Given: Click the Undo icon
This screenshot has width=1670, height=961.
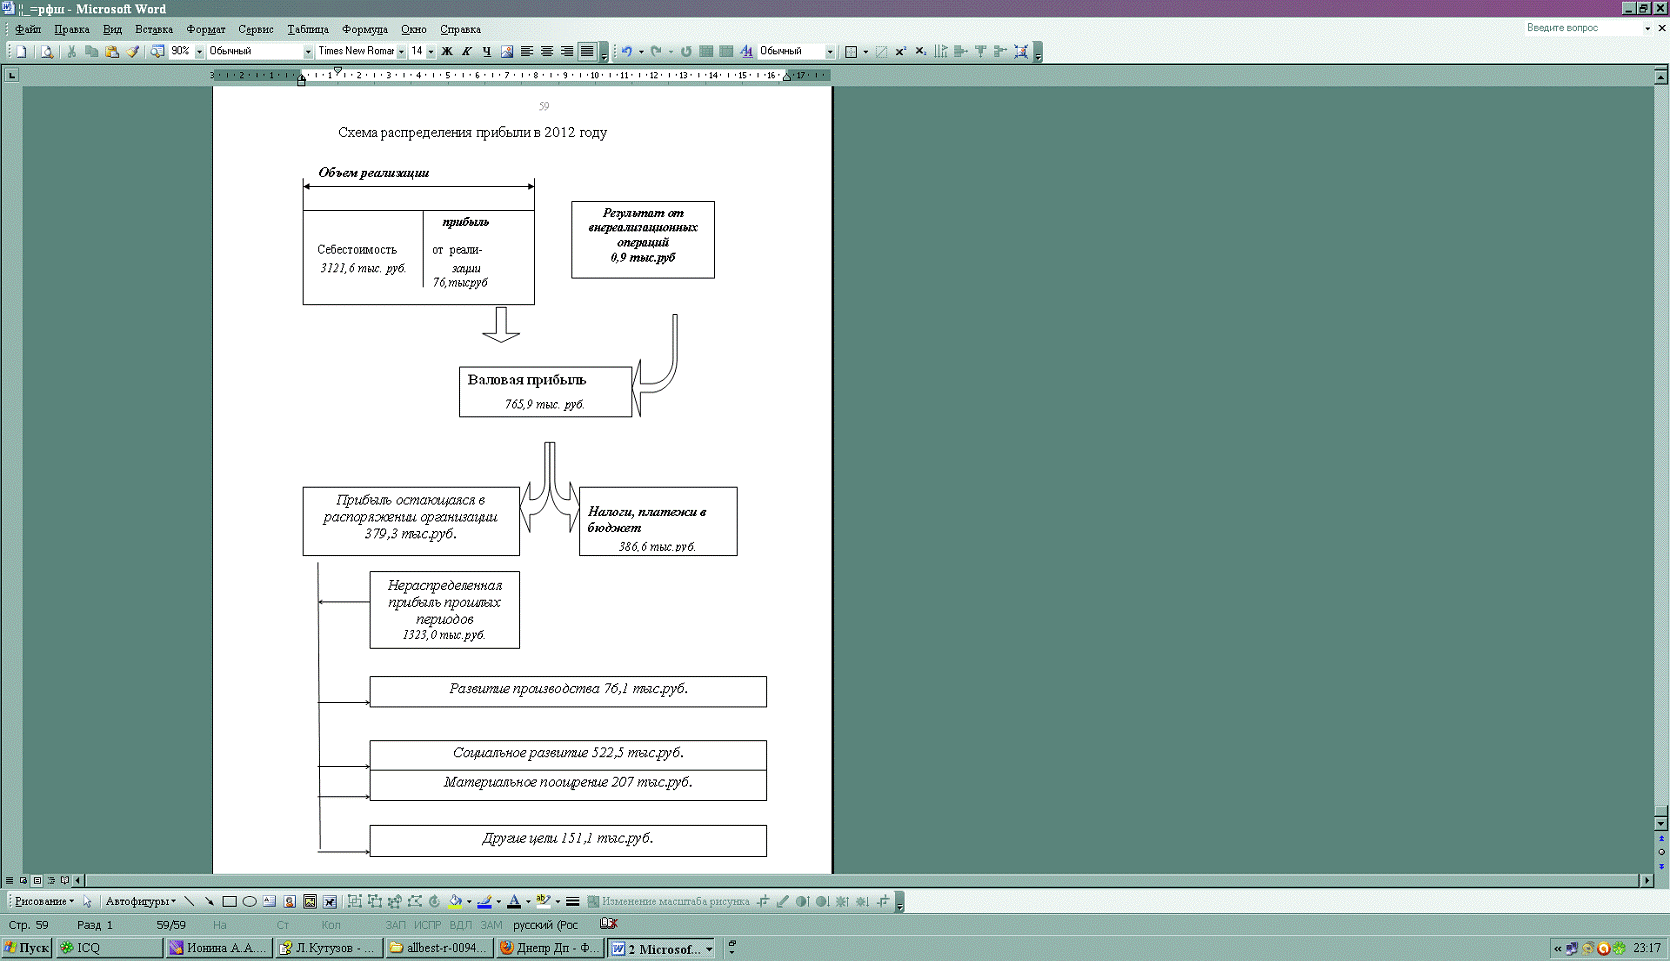Looking at the screenshot, I should point(627,51).
